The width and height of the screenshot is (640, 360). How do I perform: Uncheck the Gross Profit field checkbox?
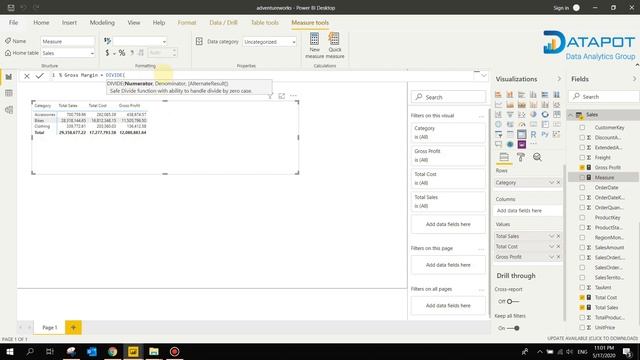click(x=582, y=167)
